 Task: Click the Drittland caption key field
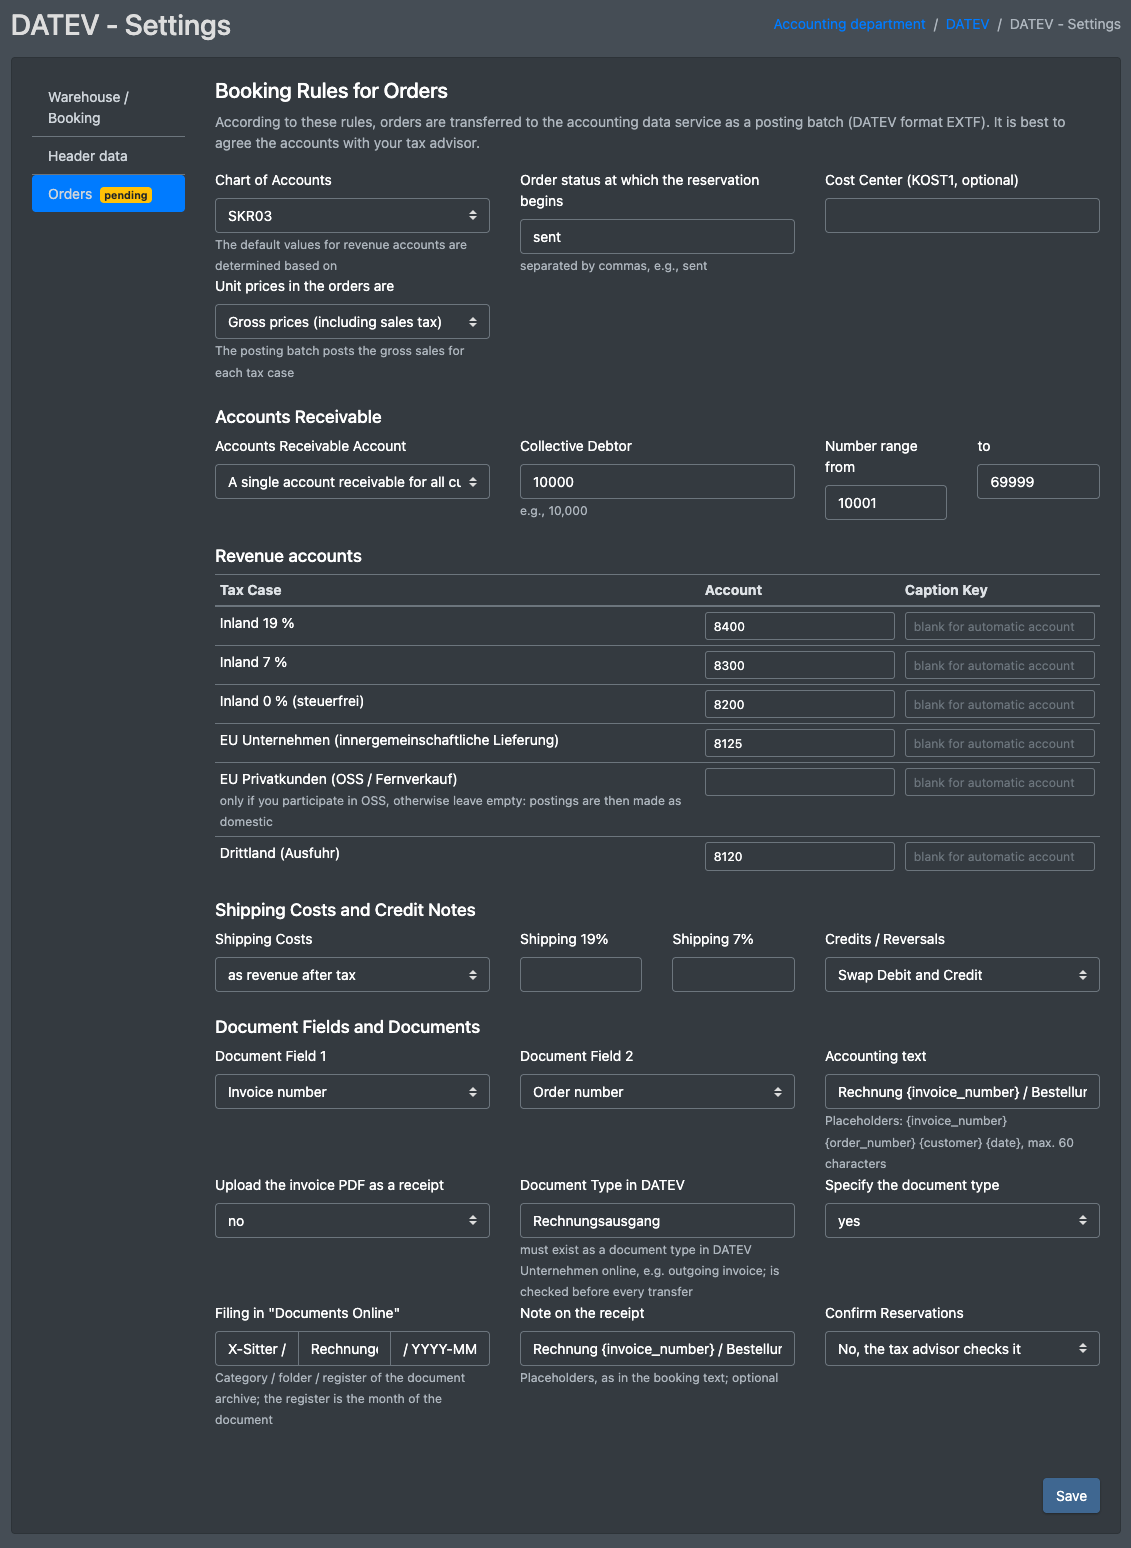click(x=999, y=857)
